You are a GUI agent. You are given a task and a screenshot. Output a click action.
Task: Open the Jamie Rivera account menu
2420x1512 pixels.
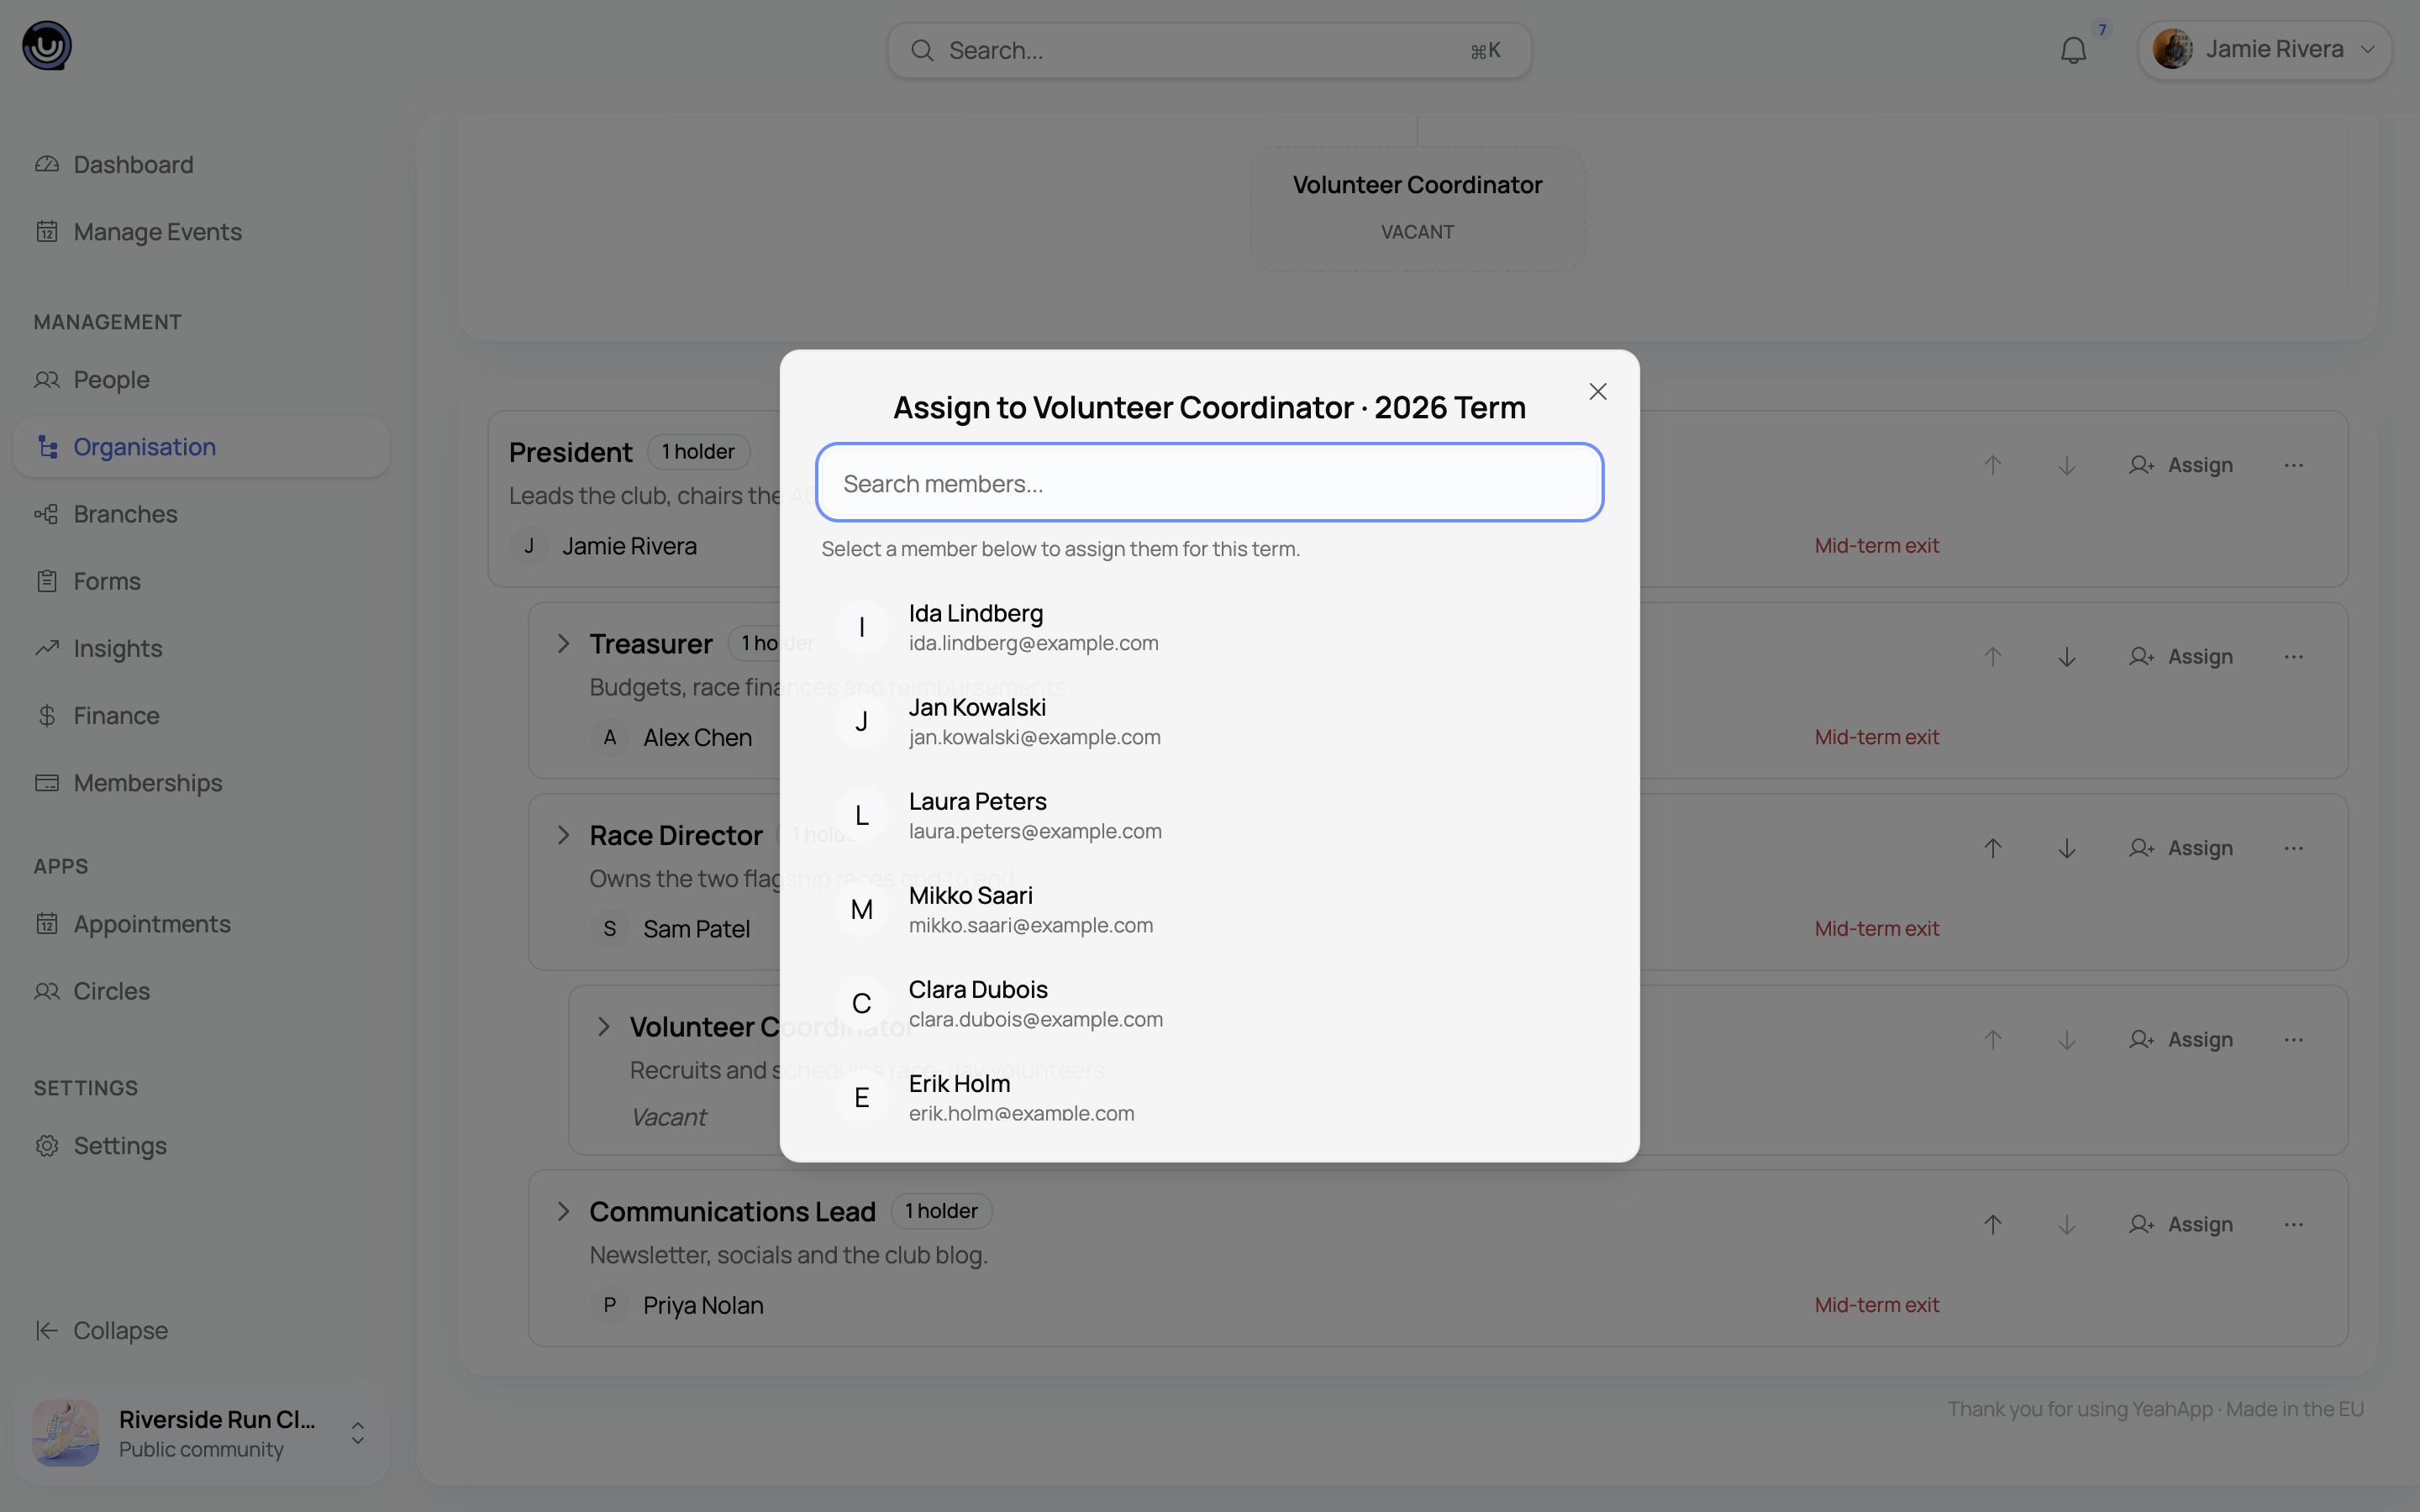point(2264,50)
